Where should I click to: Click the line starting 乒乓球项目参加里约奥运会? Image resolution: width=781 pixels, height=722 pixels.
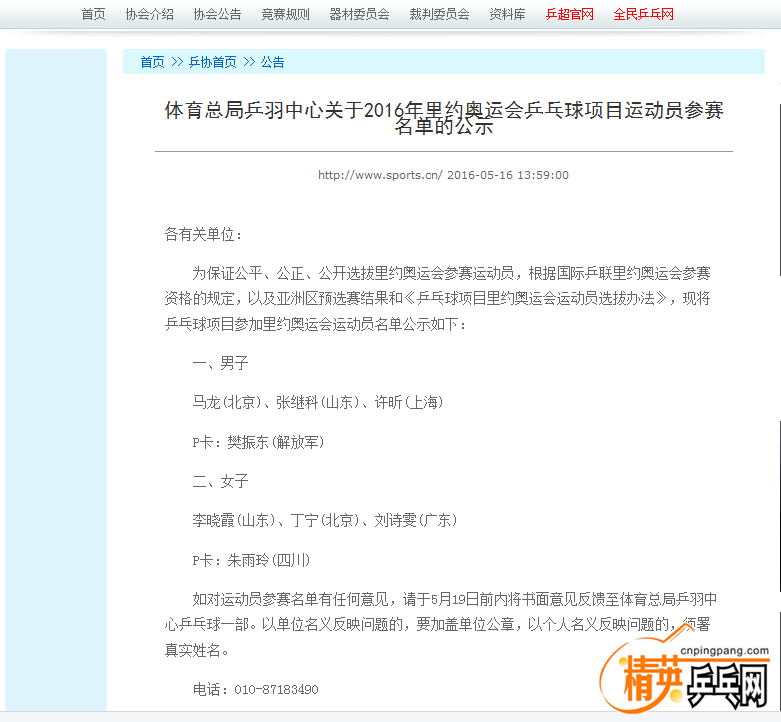coord(316,325)
